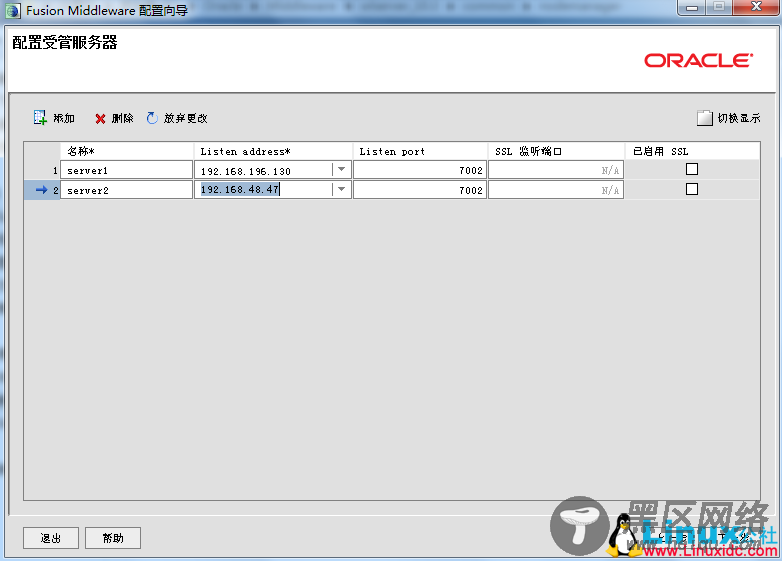Click the server2 name field

[x=127, y=190]
